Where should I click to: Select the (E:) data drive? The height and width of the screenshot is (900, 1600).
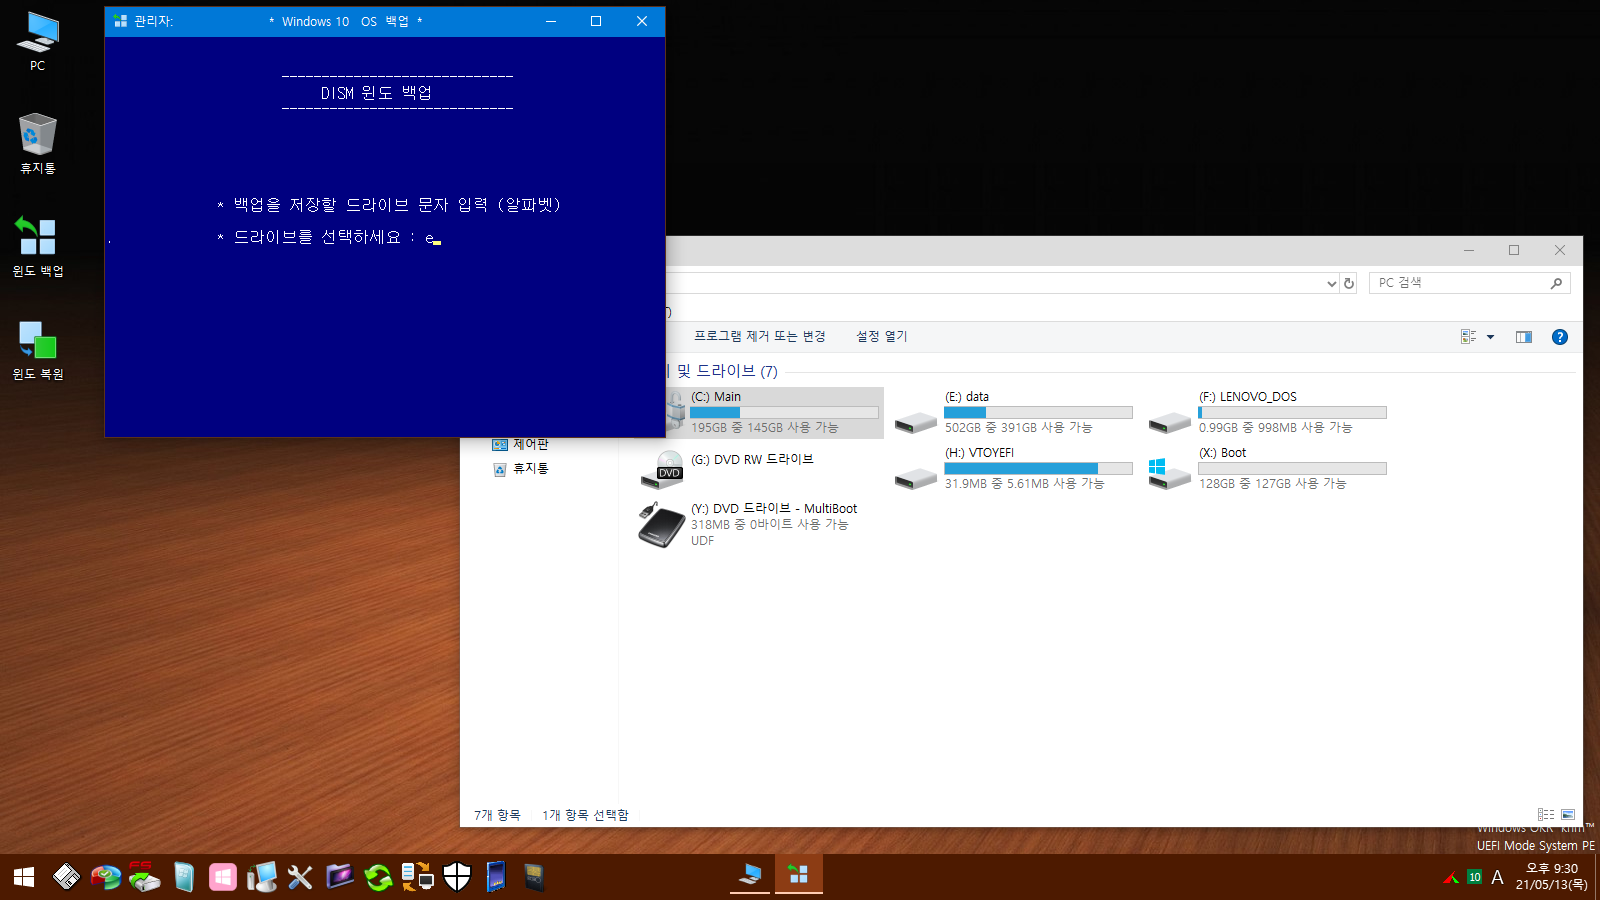click(x=1014, y=412)
